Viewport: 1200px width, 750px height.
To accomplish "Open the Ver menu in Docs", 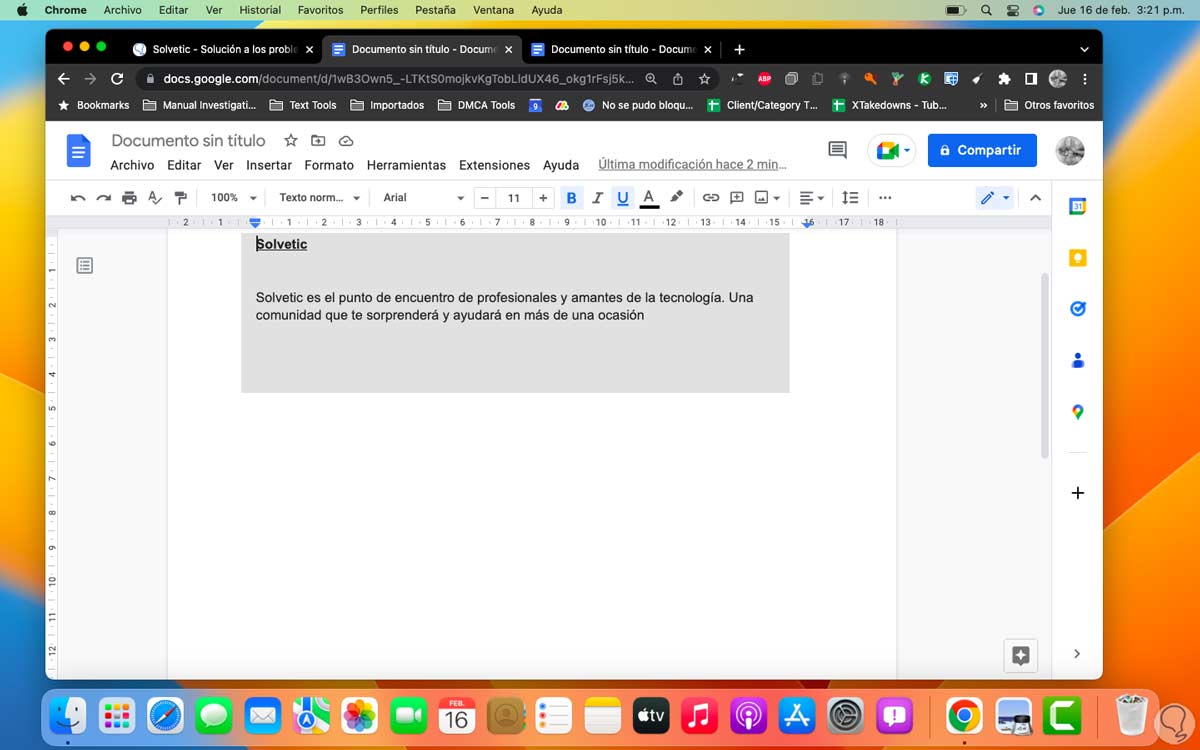I will pyautogui.click(x=224, y=165).
